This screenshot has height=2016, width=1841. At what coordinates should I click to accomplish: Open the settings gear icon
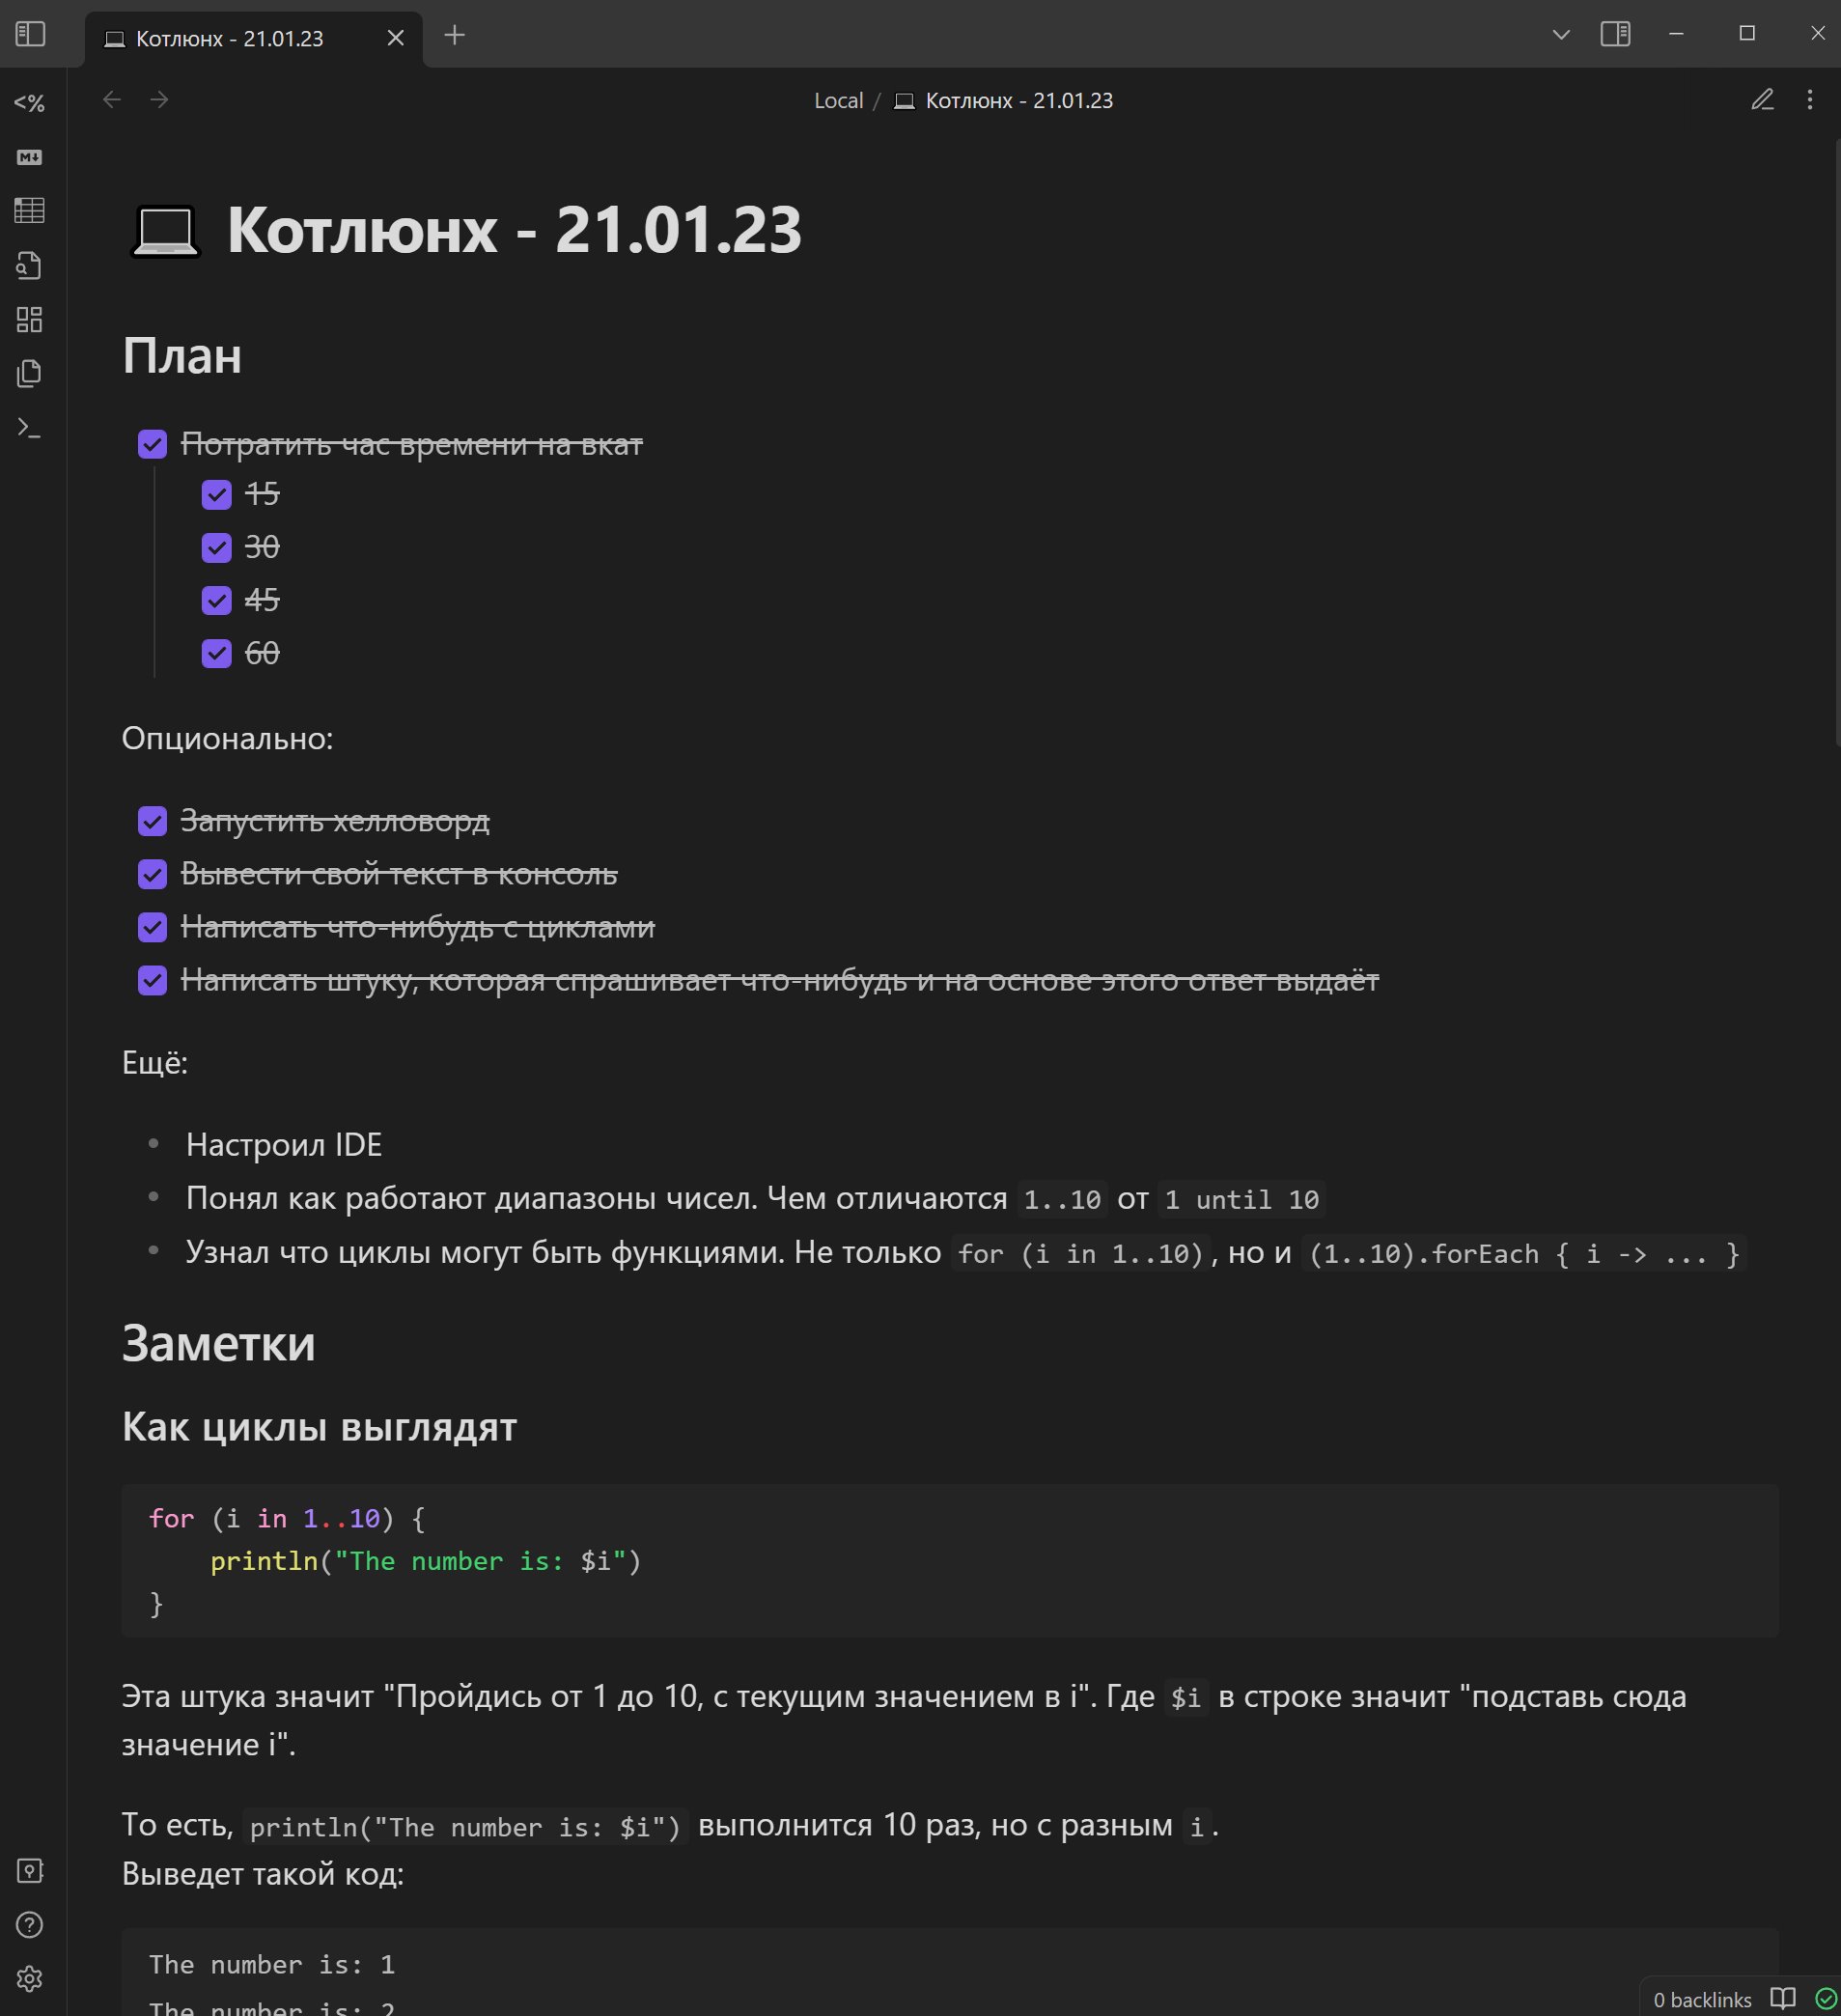[x=30, y=1979]
